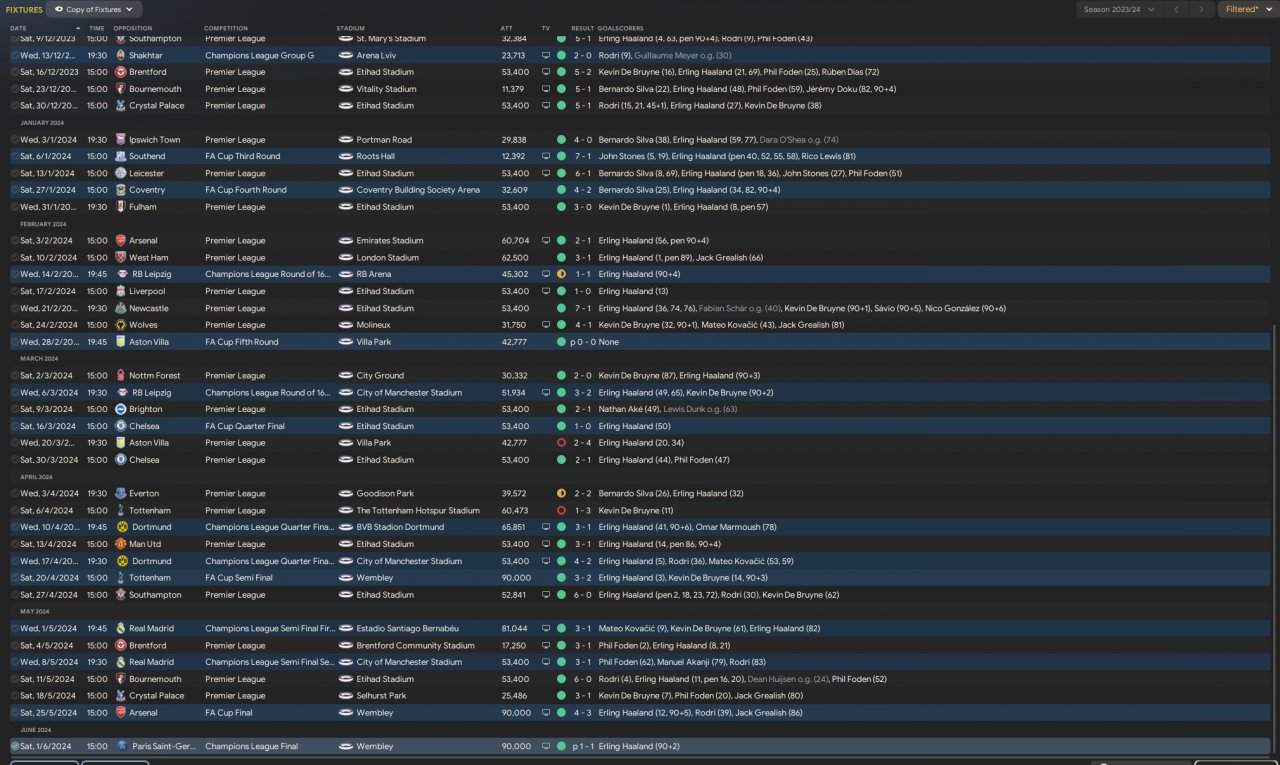Viewport: 1280px width, 765px height.
Task: Click the stadium icon beside Emirates Stadium
Action: [x=346, y=241]
